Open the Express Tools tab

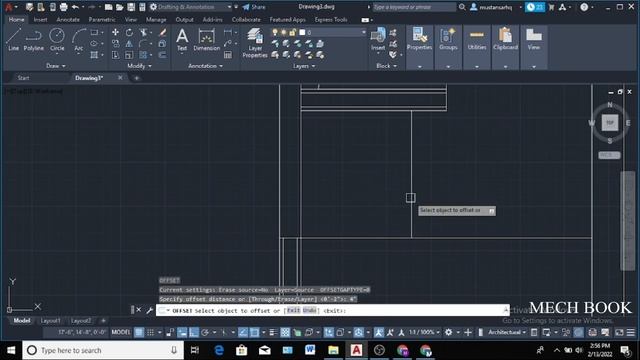coord(331,20)
